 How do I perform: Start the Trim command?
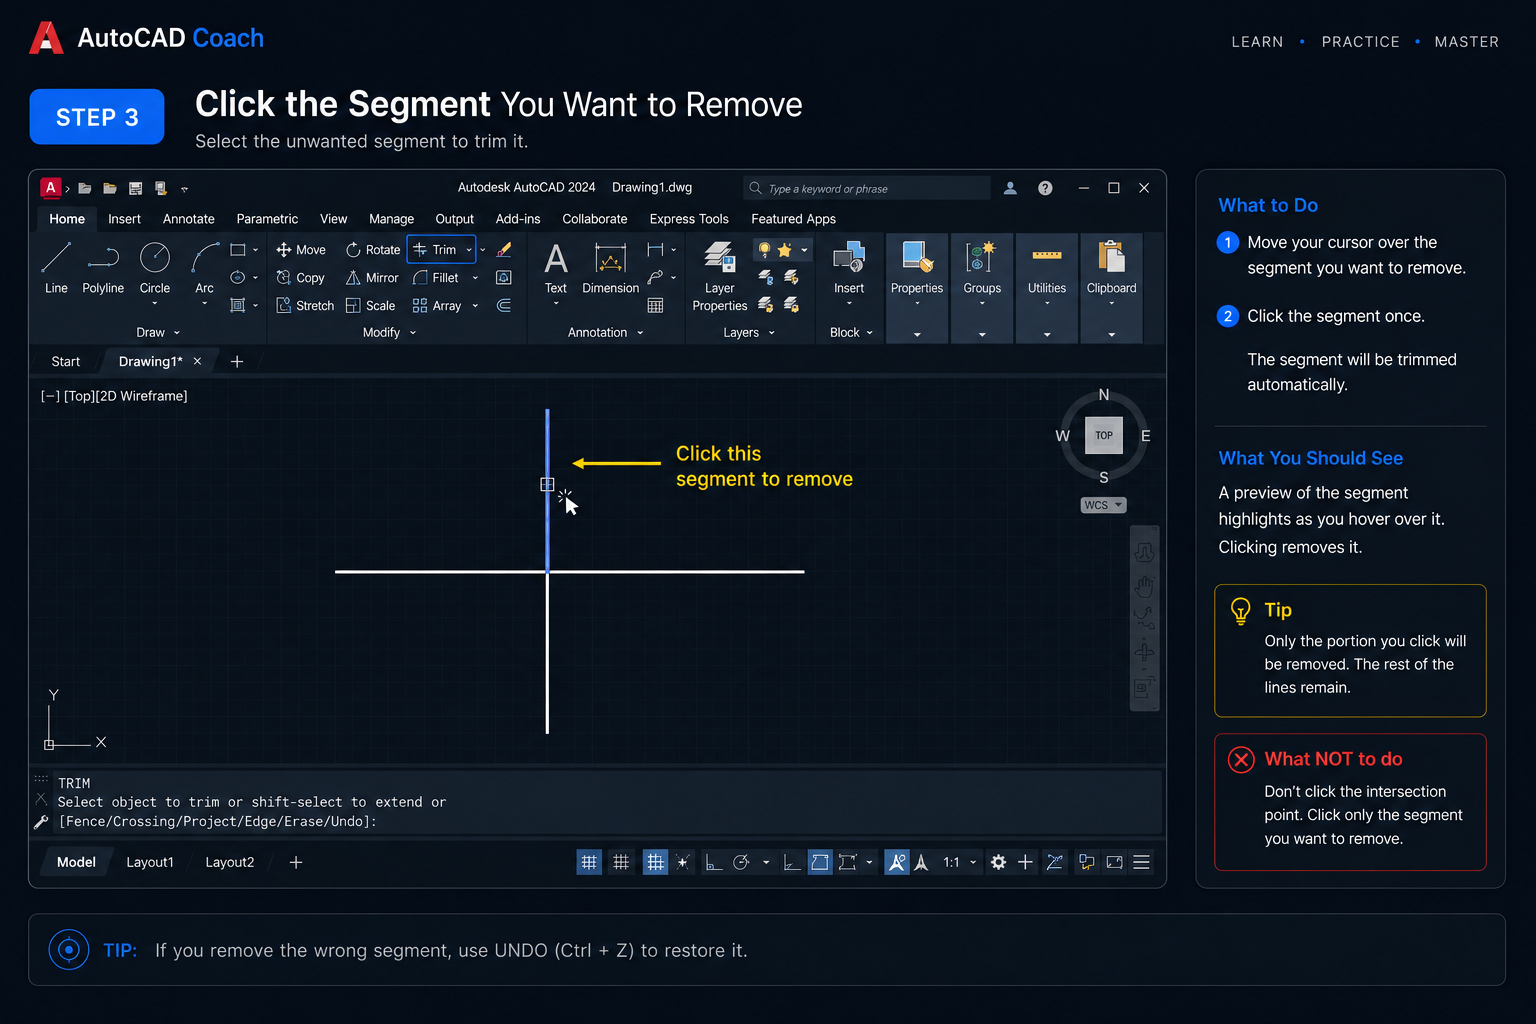pyautogui.click(x=435, y=250)
